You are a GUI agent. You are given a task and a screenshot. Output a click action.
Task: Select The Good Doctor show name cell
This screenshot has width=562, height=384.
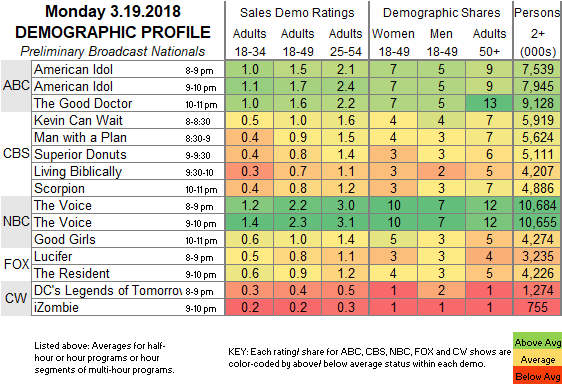(83, 103)
